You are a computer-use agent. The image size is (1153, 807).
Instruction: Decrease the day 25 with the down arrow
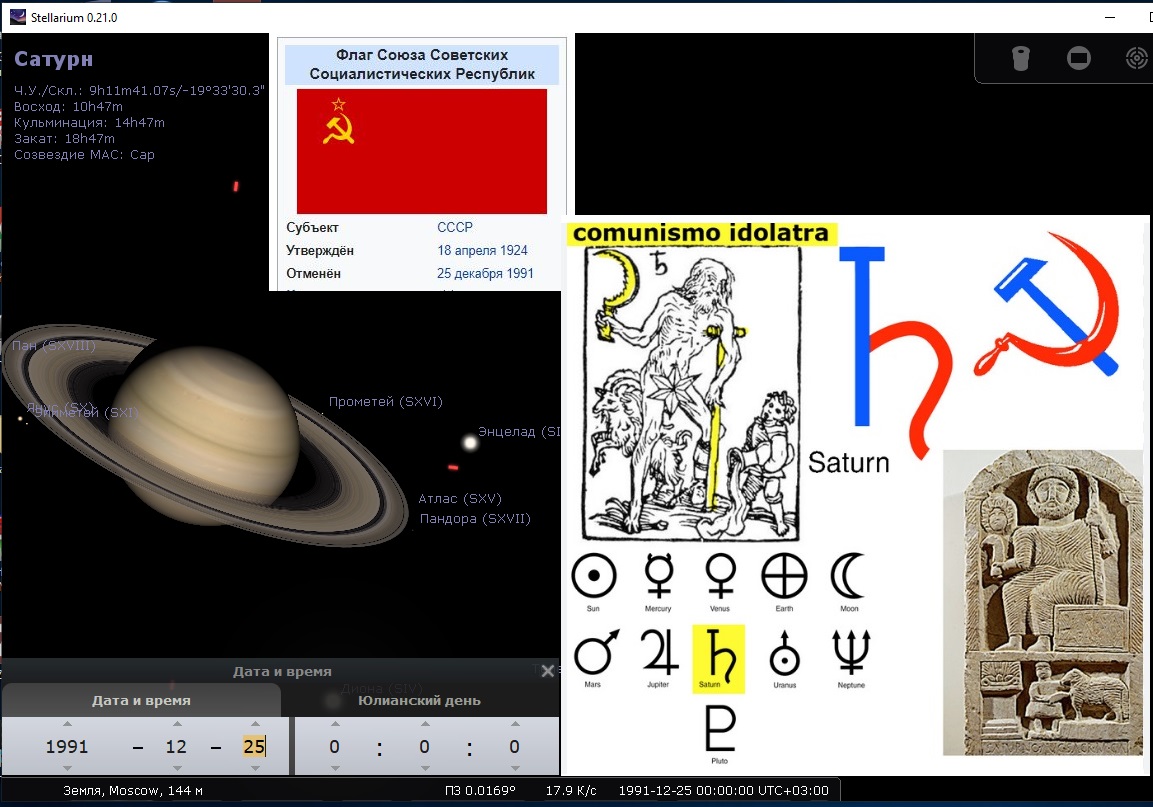255,768
